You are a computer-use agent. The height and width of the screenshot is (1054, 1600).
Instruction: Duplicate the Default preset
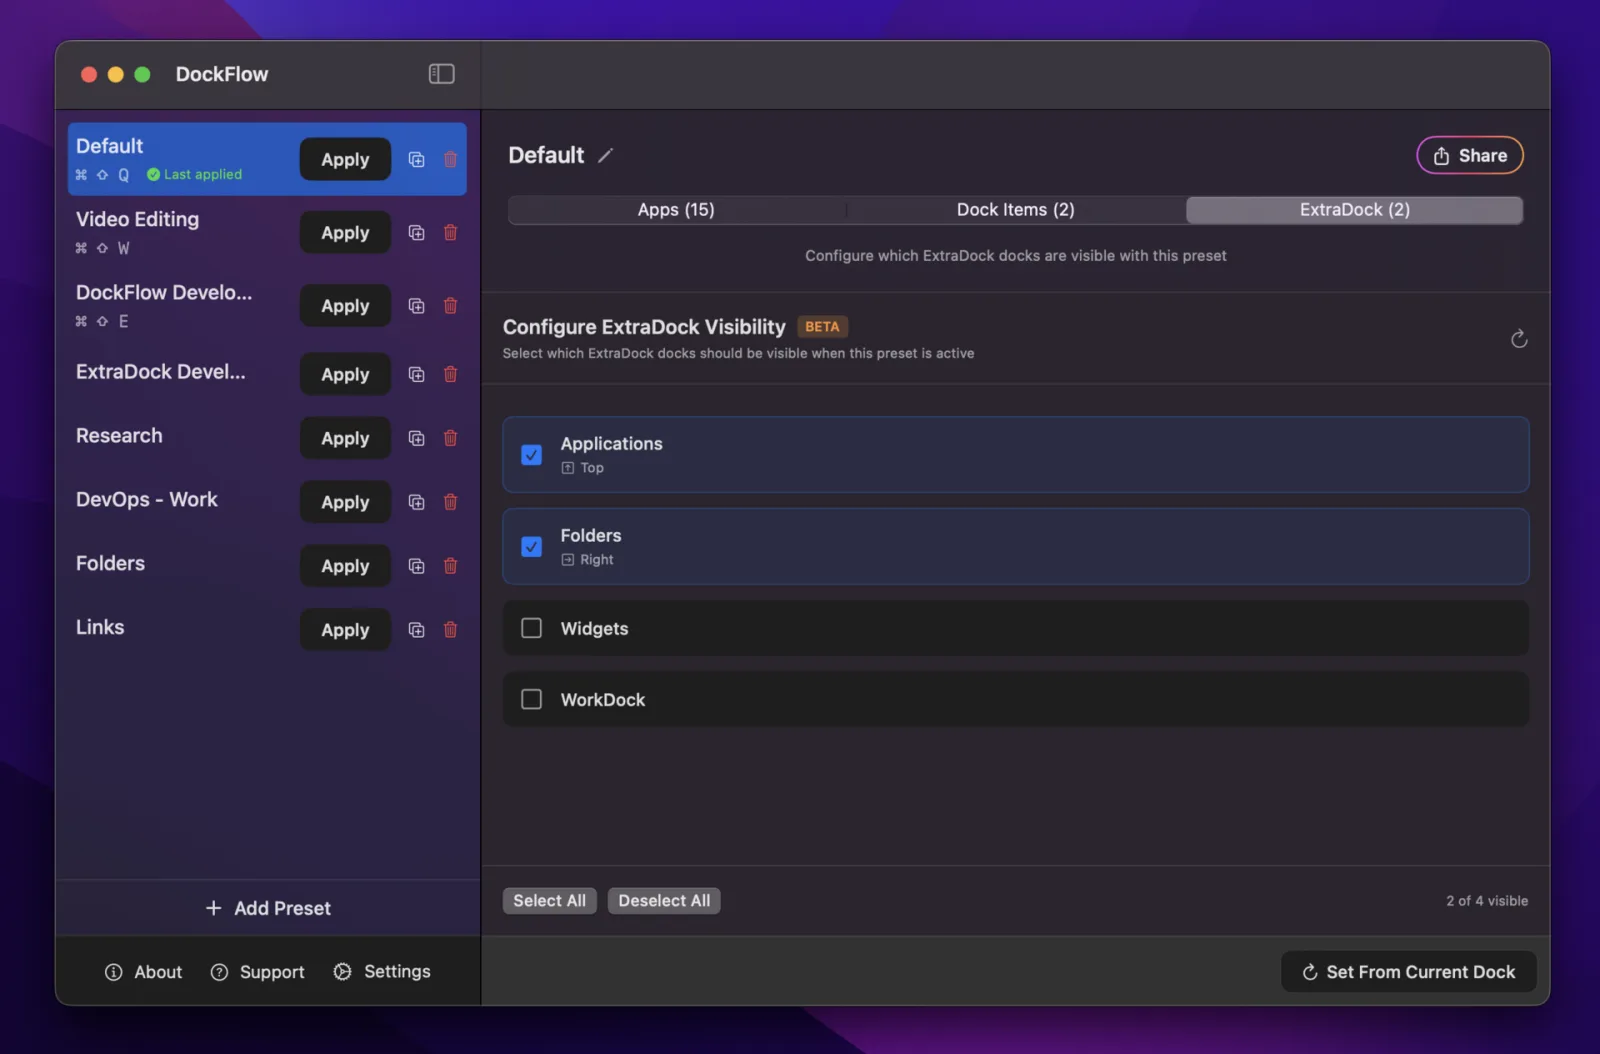(416, 159)
